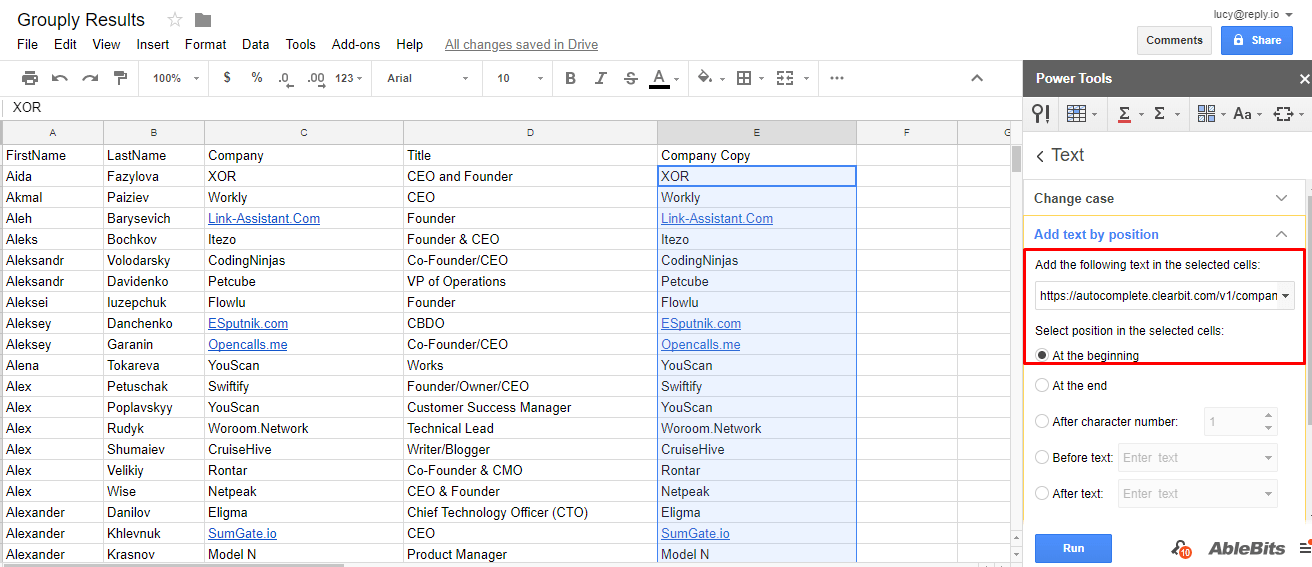This screenshot has height=567, width=1312.
Task: Click the Redo arrow icon
Action: pyautogui.click(x=90, y=78)
